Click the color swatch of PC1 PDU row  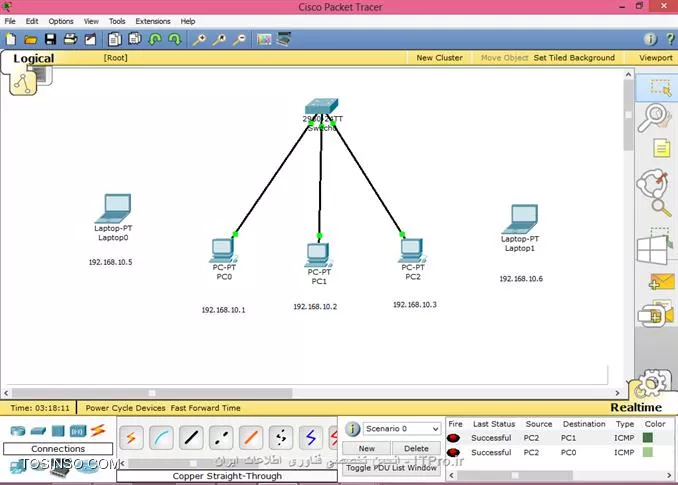[648, 438]
